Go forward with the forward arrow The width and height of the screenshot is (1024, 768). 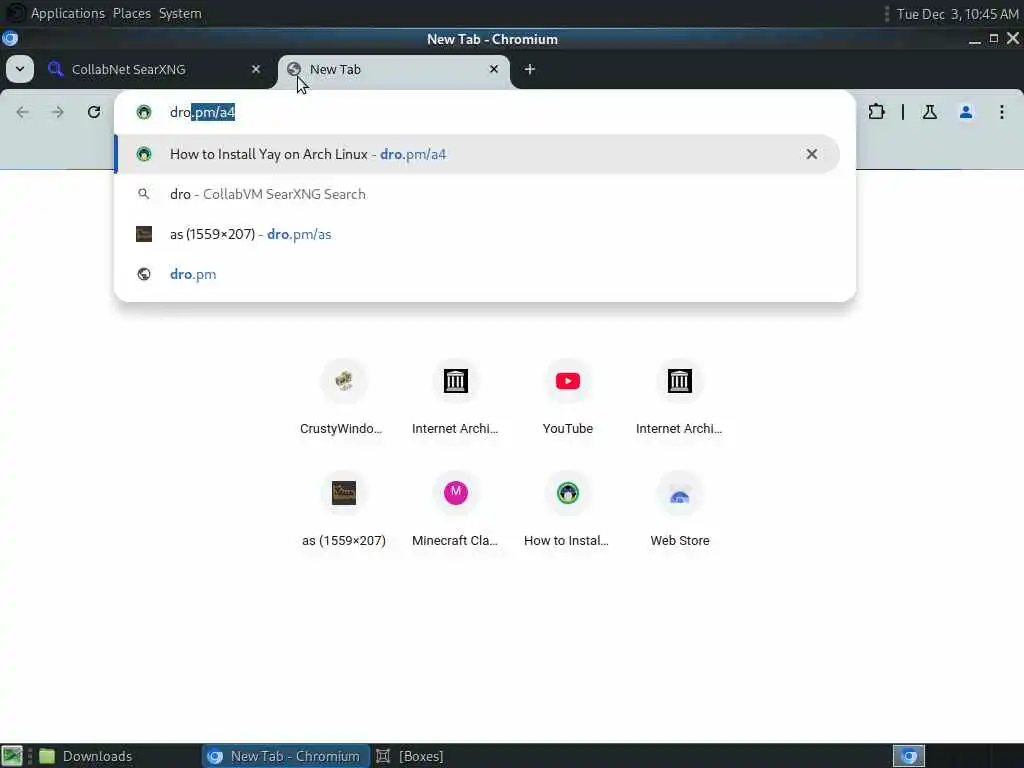pyautogui.click(x=57, y=112)
